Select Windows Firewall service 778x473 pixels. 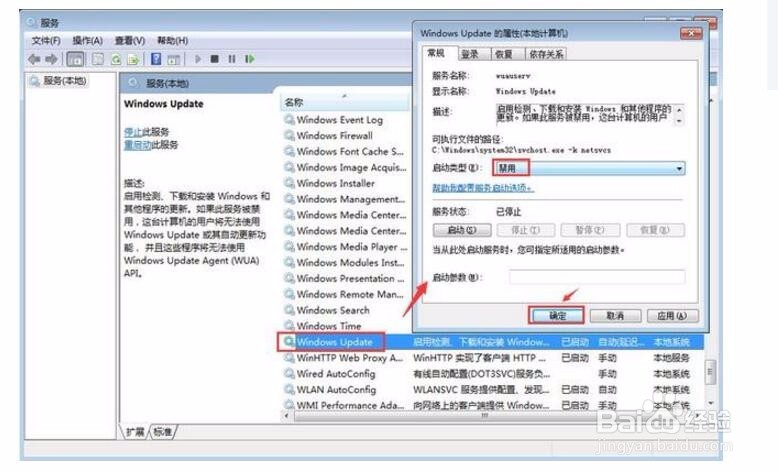(334, 135)
